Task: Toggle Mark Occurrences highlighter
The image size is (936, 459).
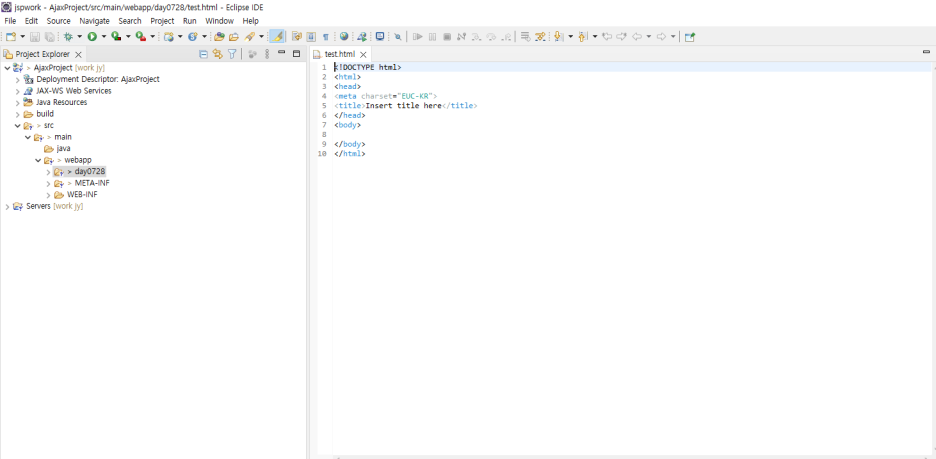Action: pyautogui.click(x=276, y=36)
